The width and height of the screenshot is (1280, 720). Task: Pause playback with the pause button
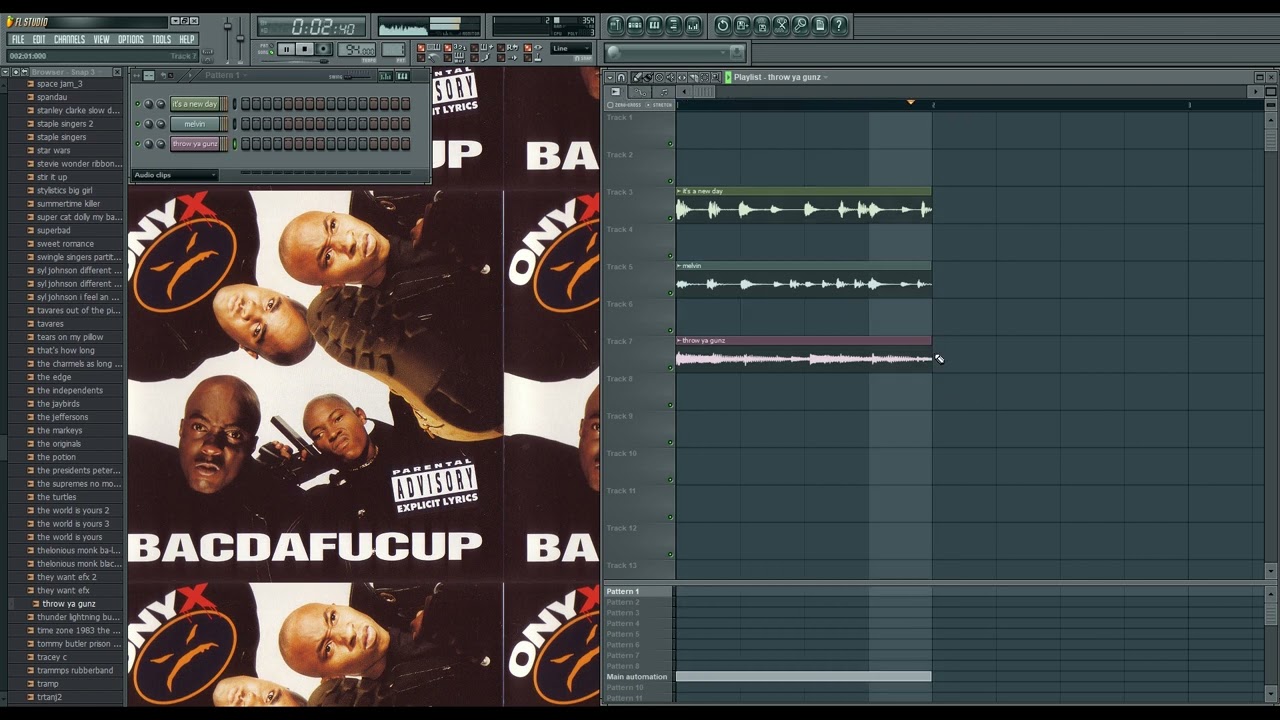[x=287, y=49]
